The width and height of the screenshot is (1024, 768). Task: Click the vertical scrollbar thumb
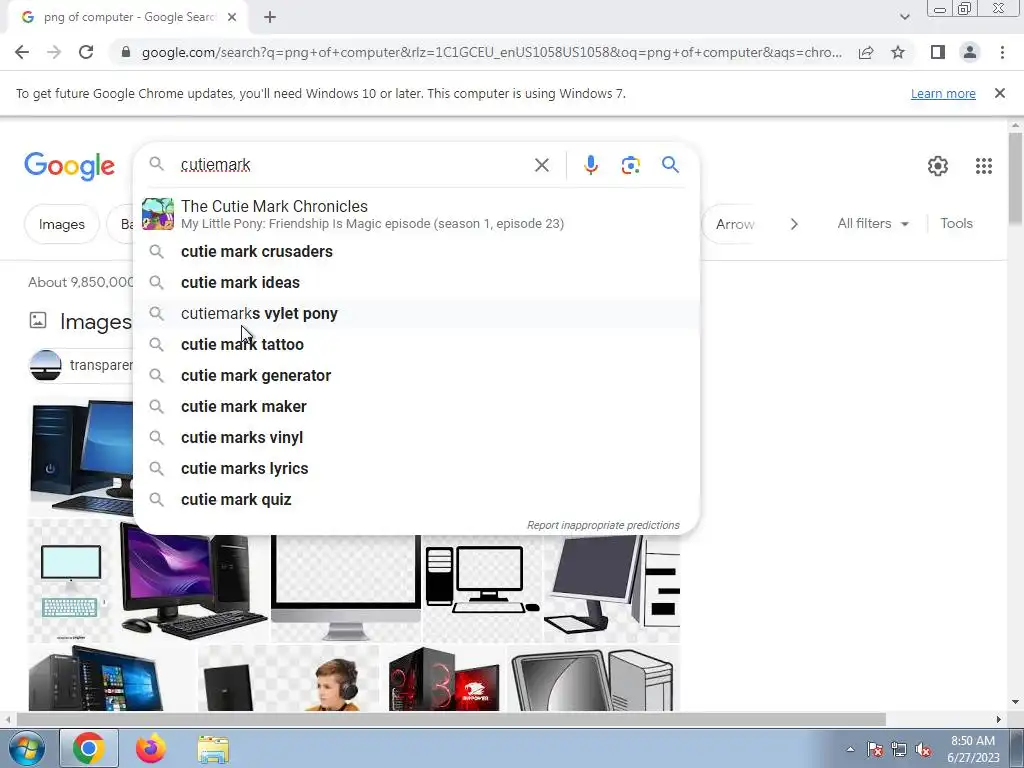(1015, 178)
